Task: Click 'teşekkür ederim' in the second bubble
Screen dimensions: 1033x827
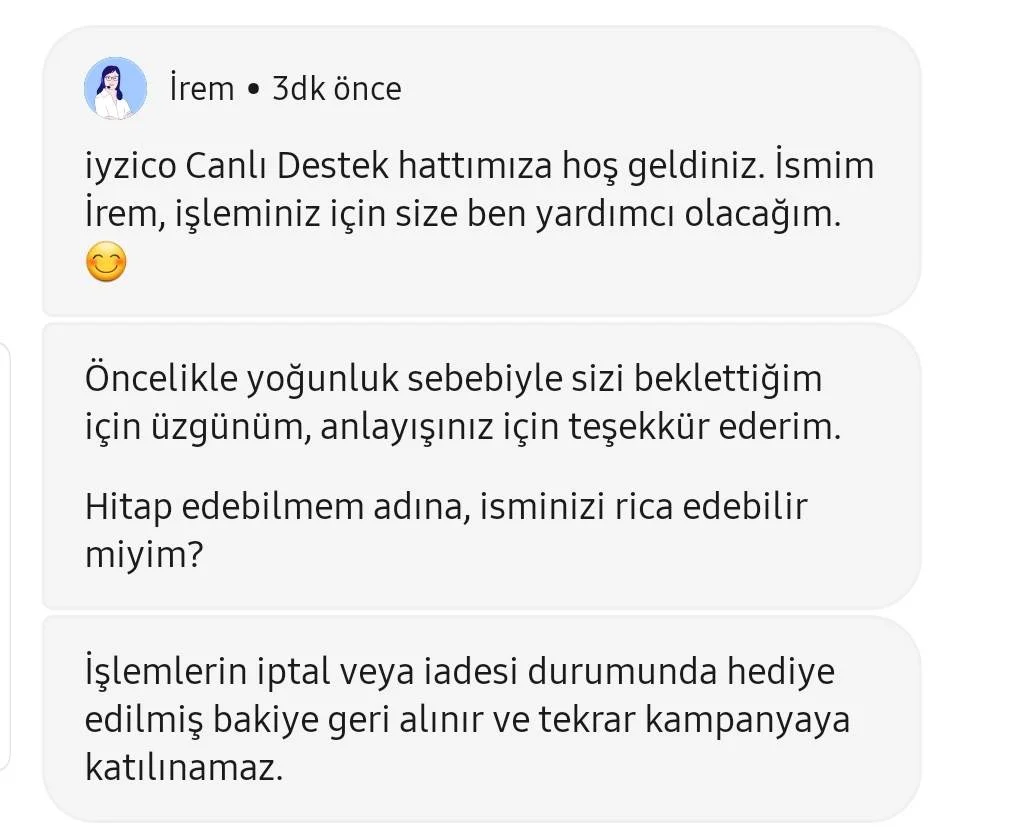Action: (x=705, y=427)
